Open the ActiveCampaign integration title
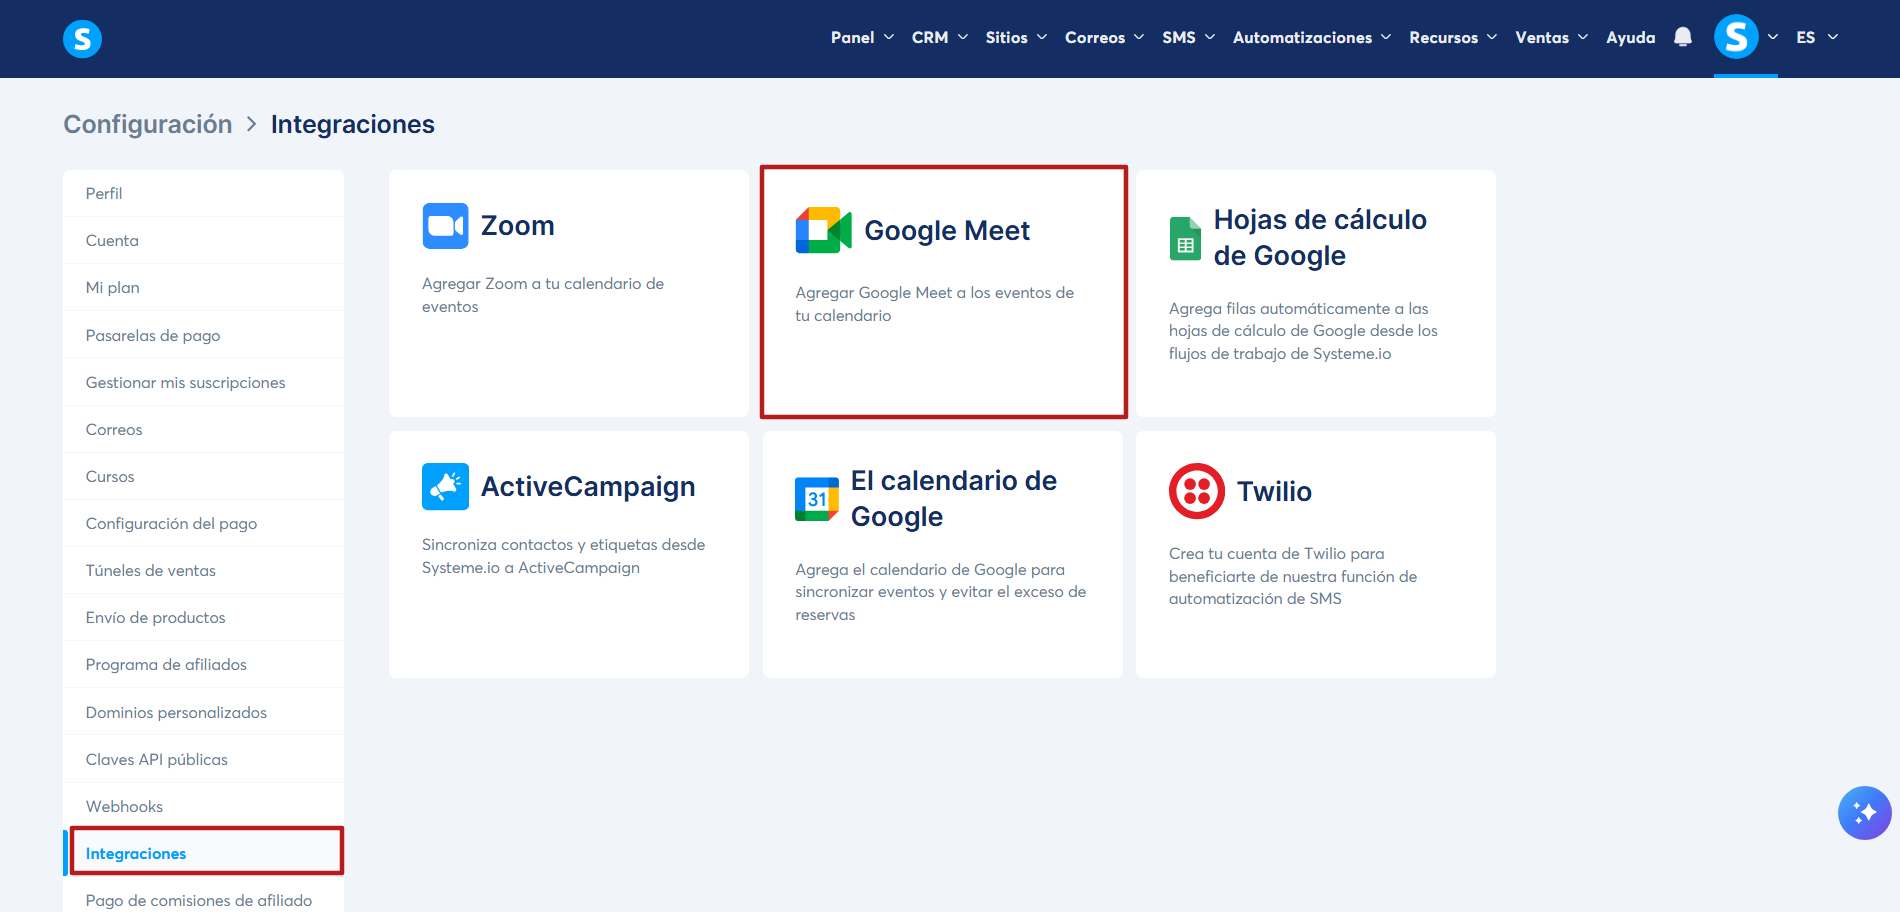Screen dimensions: 1900x912 coord(588,487)
